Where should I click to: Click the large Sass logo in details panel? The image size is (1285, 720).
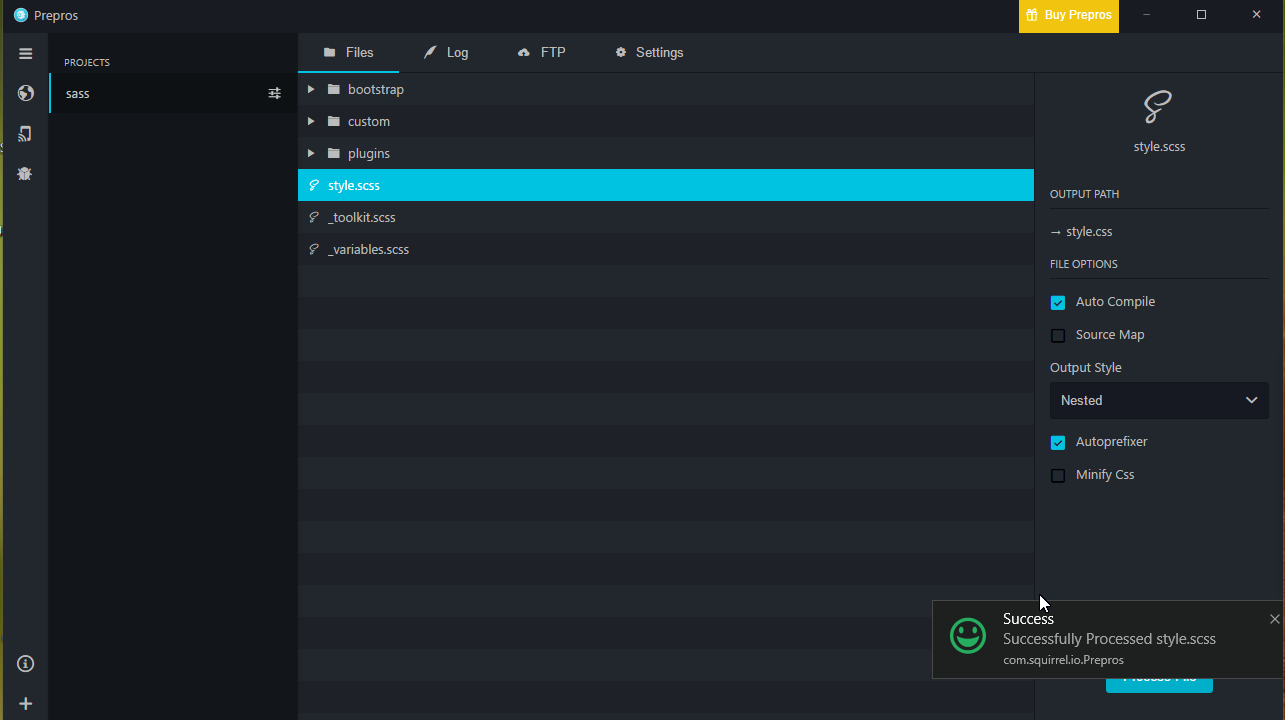(1158, 106)
